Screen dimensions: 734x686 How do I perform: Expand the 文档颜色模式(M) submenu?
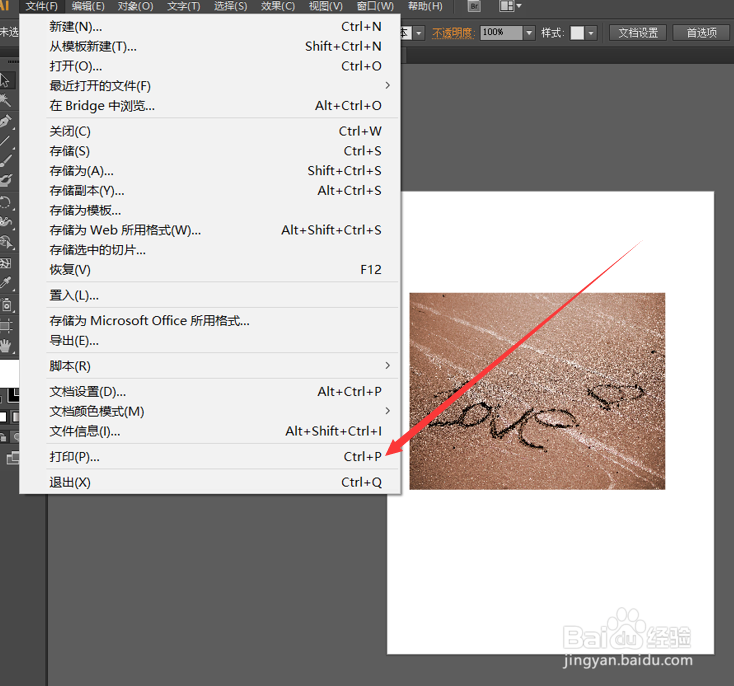coord(387,411)
